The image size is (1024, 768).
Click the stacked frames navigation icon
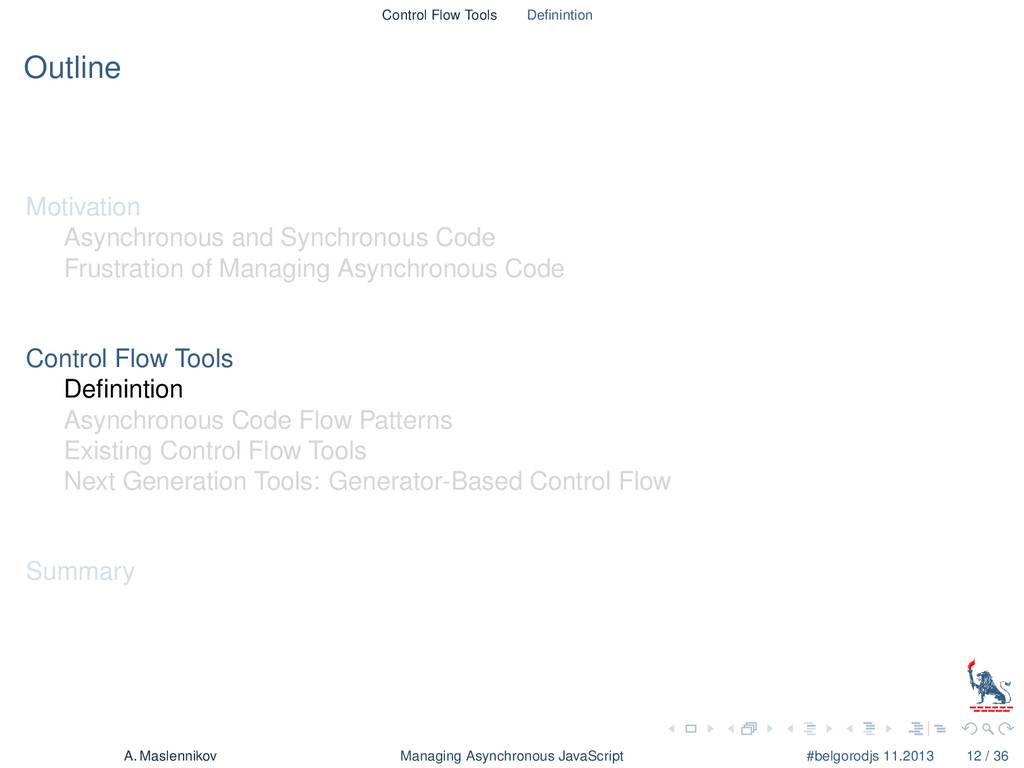pos(749,728)
